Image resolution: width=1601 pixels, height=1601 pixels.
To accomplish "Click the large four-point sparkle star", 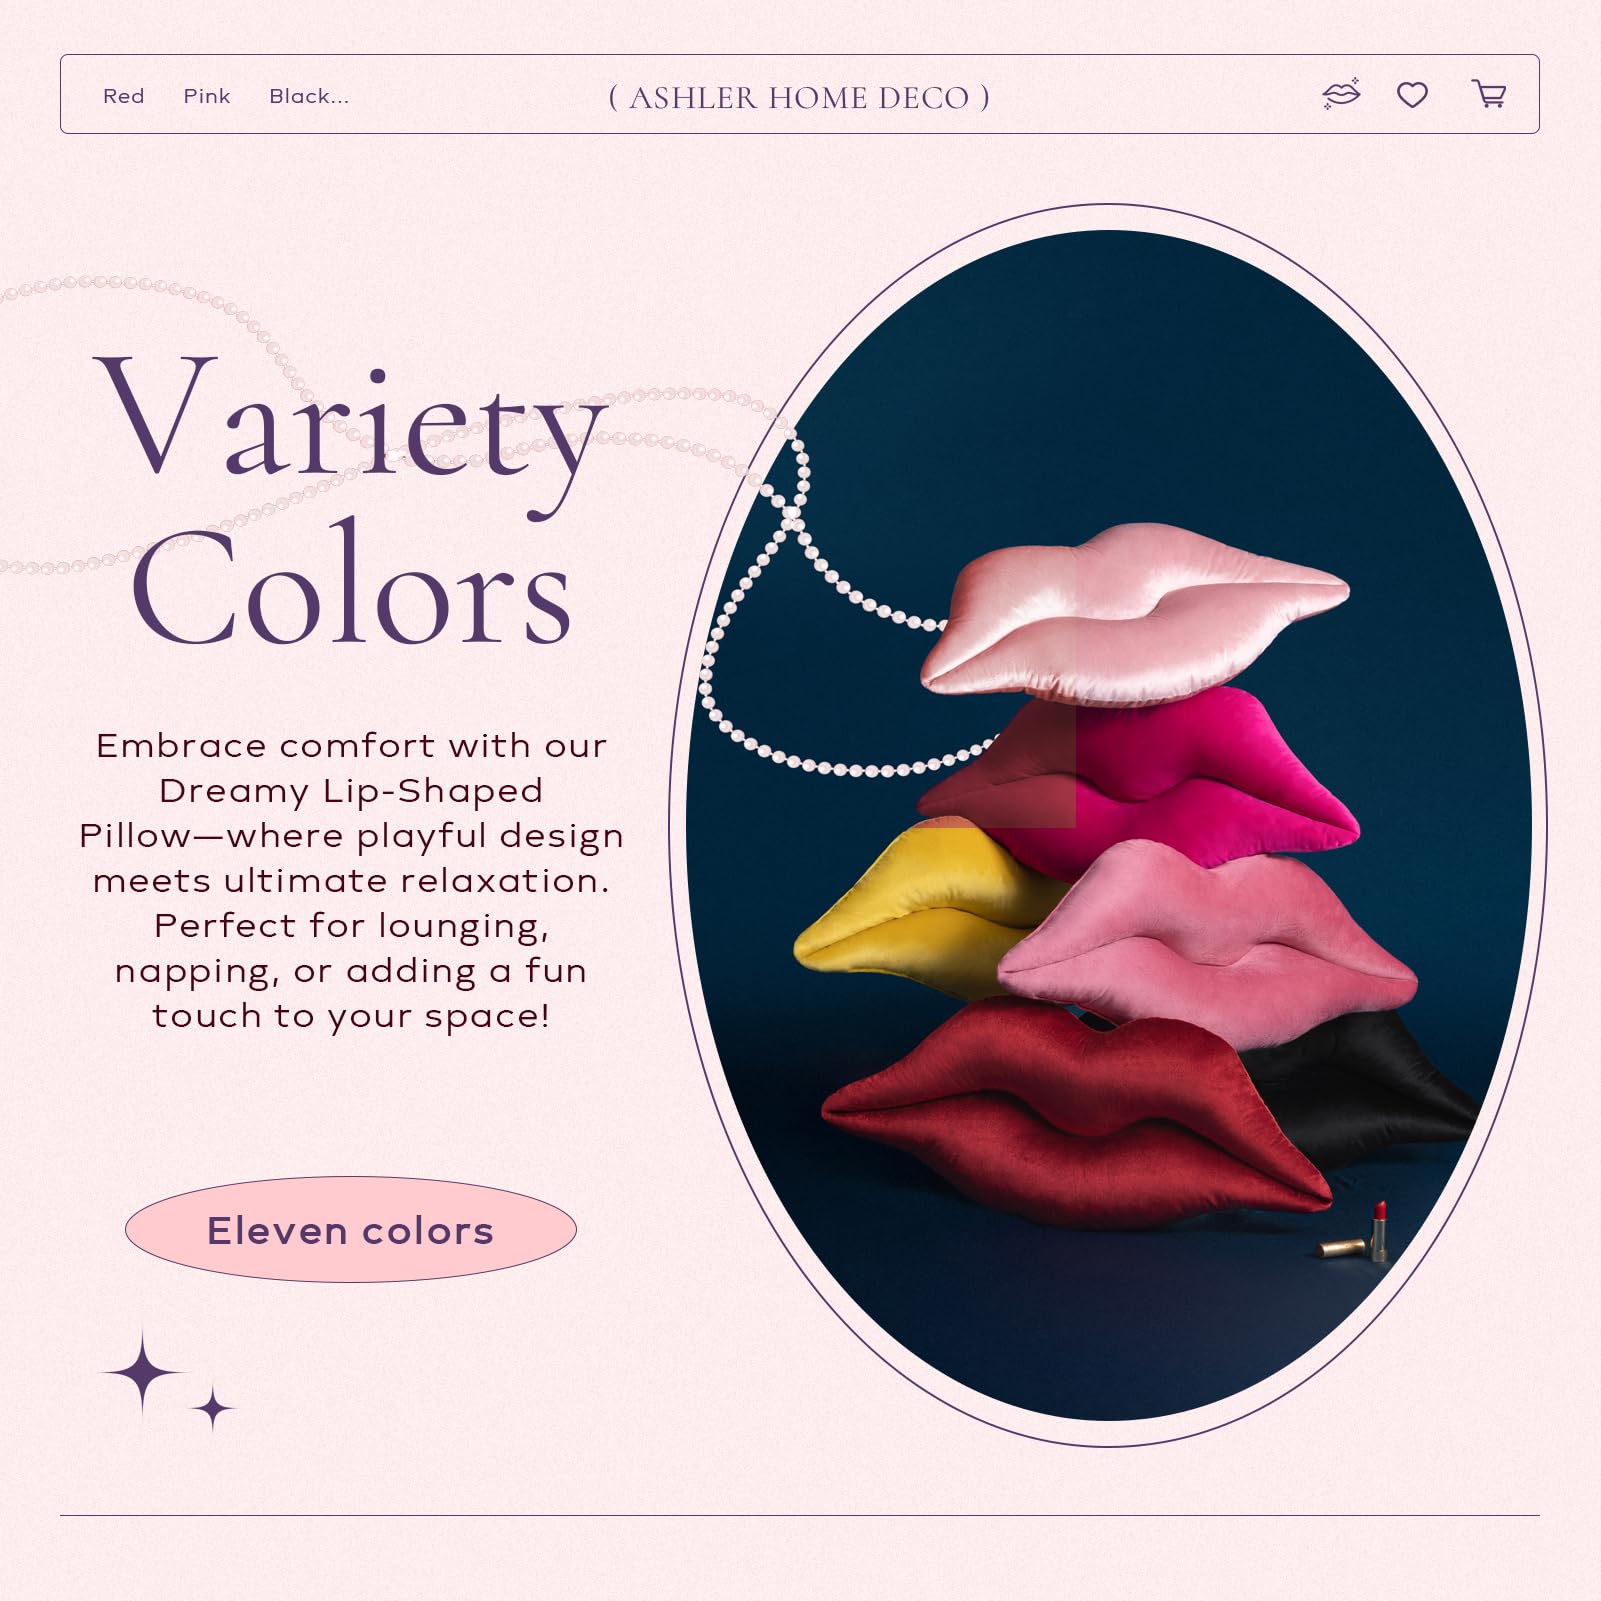I will [x=143, y=1372].
